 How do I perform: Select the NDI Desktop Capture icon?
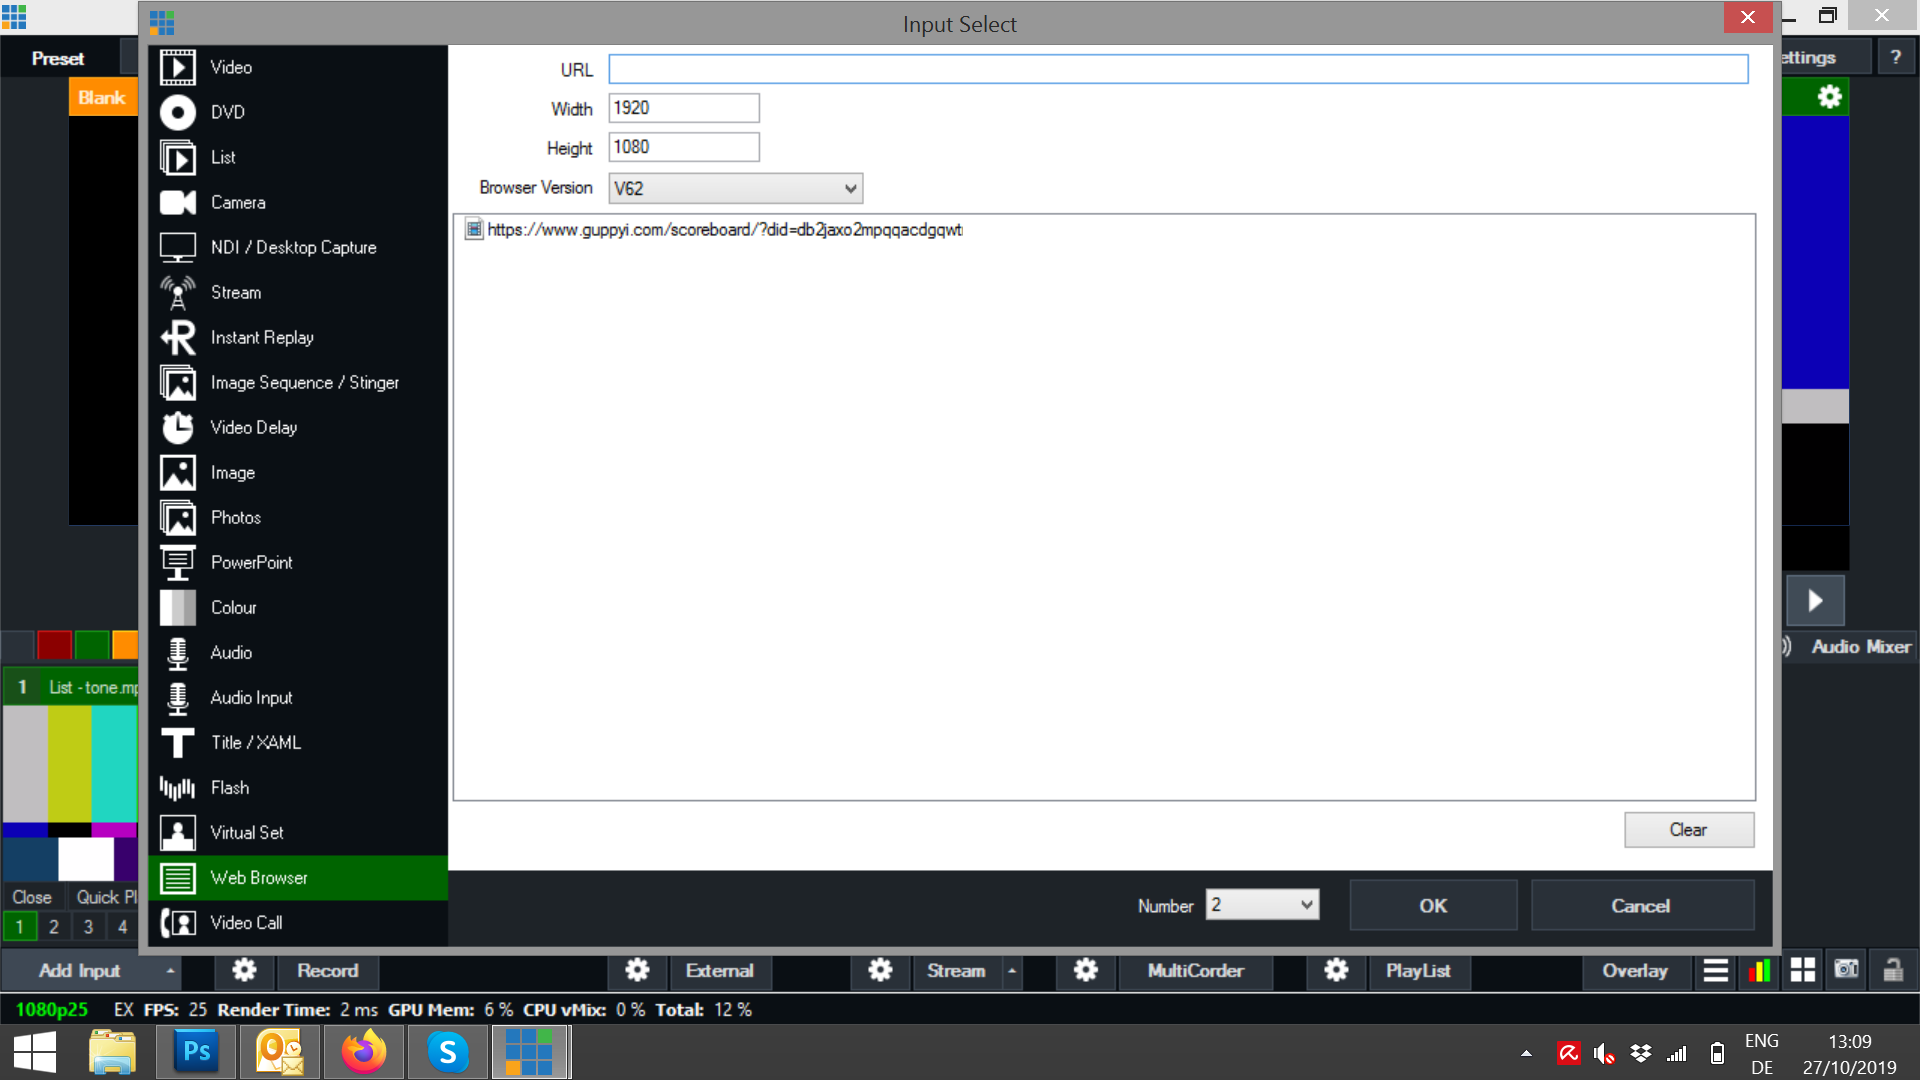[x=178, y=248]
